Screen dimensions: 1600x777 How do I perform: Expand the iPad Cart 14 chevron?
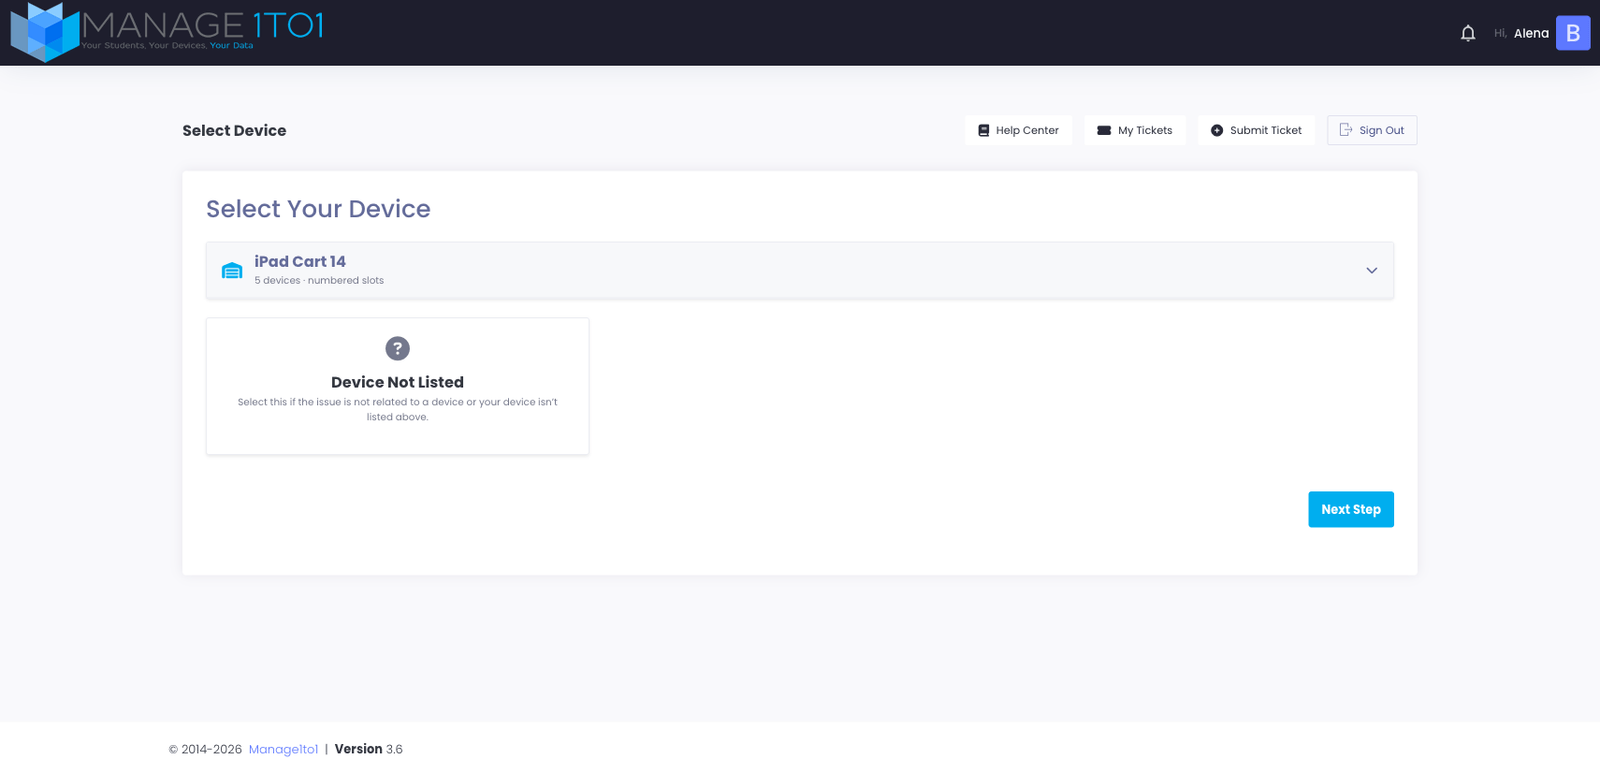coord(1372,271)
